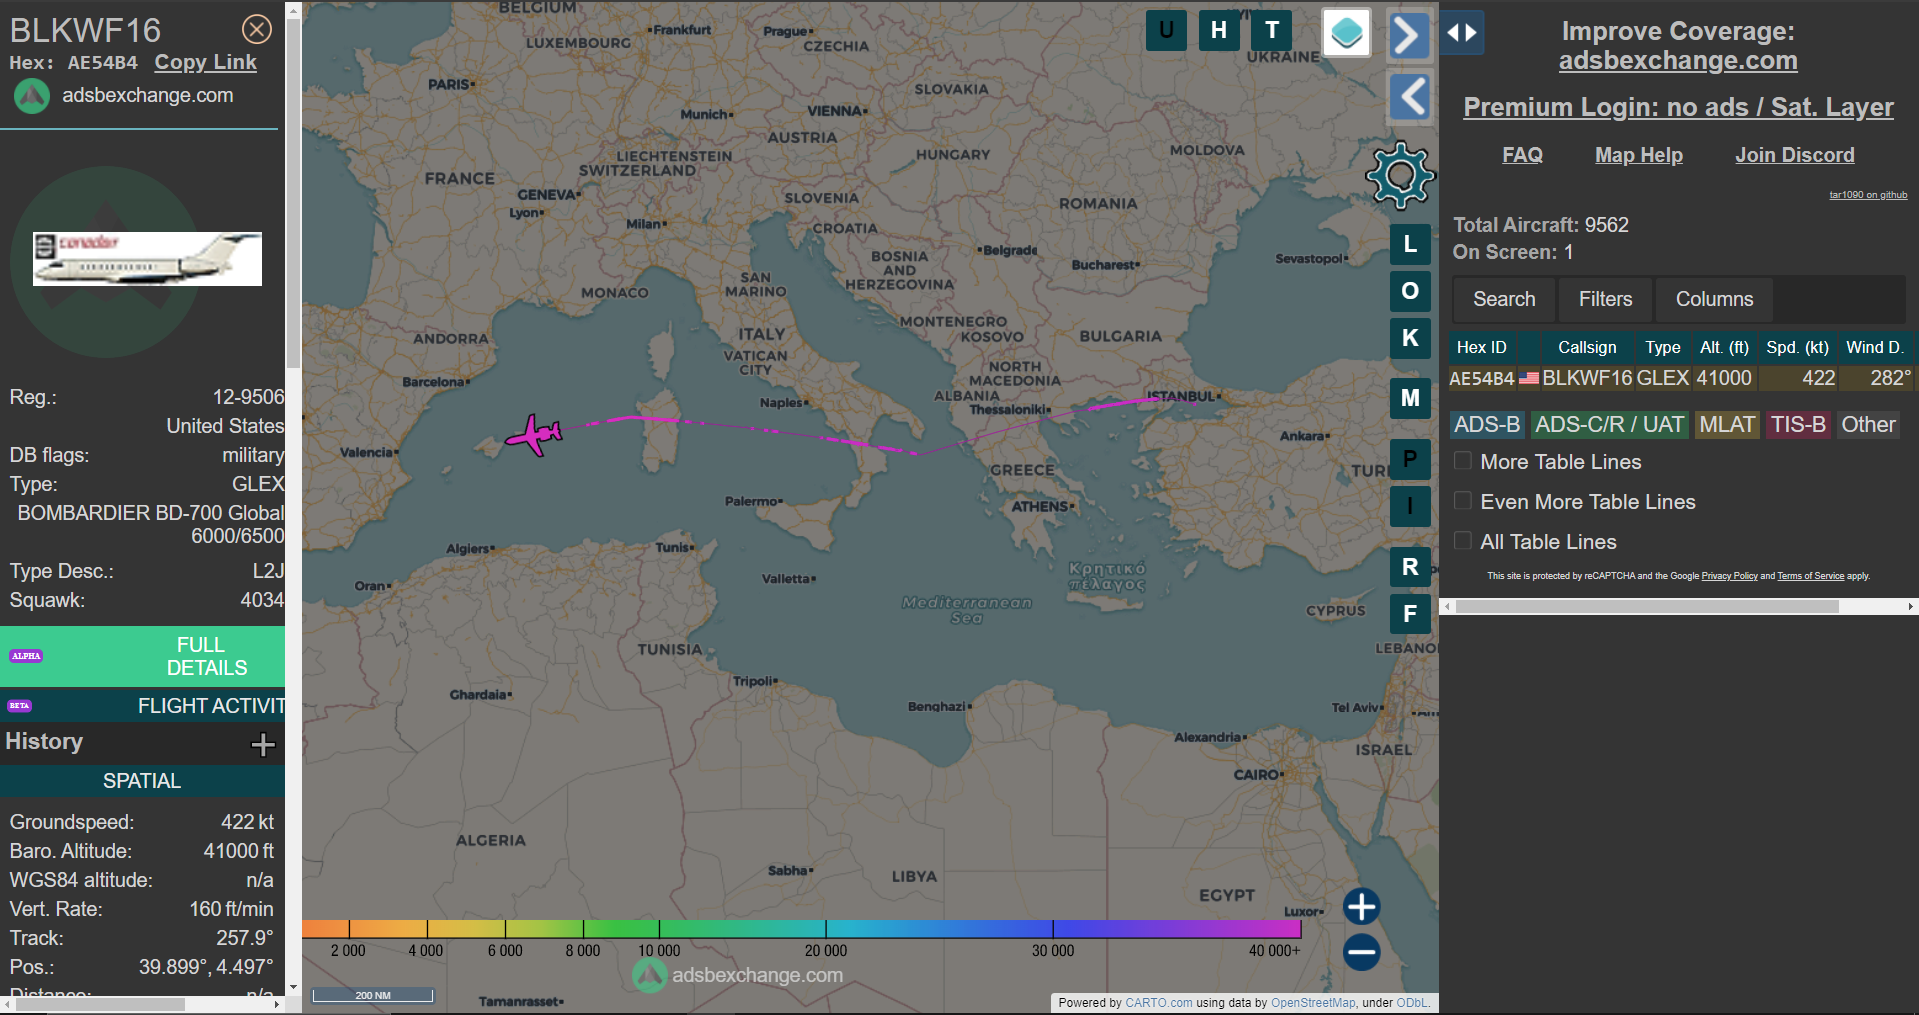Sort table by Callsign column
Screen dimensions: 1919x1015
(x=1587, y=347)
